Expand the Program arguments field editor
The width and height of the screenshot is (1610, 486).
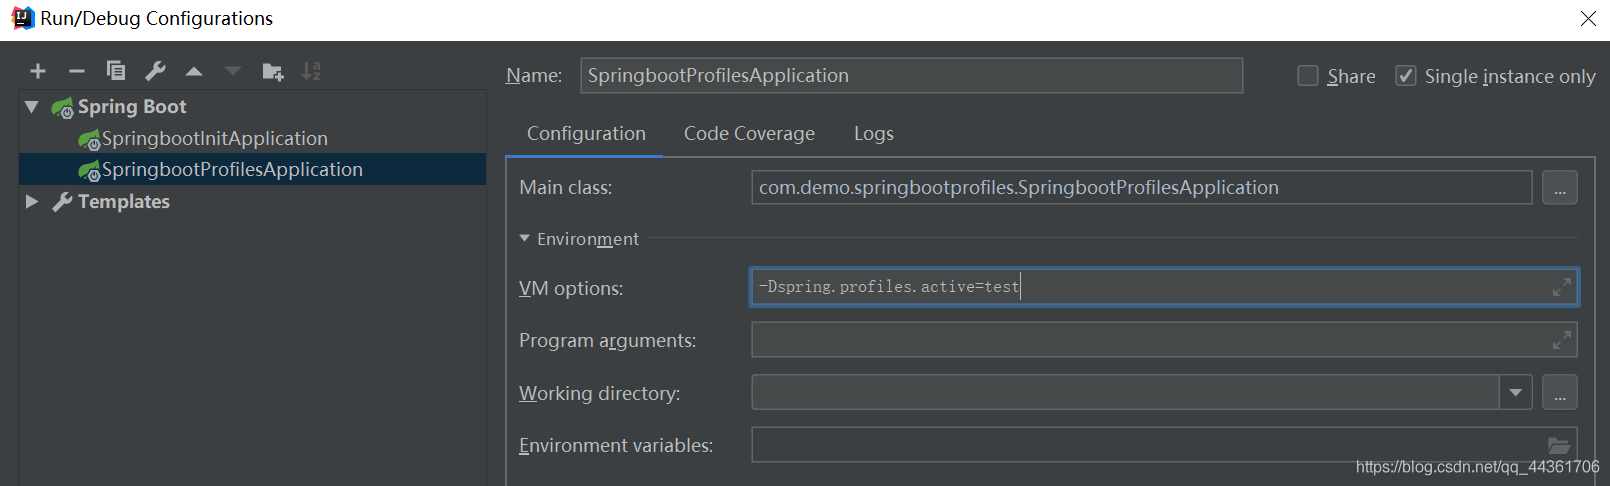[1561, 341]
